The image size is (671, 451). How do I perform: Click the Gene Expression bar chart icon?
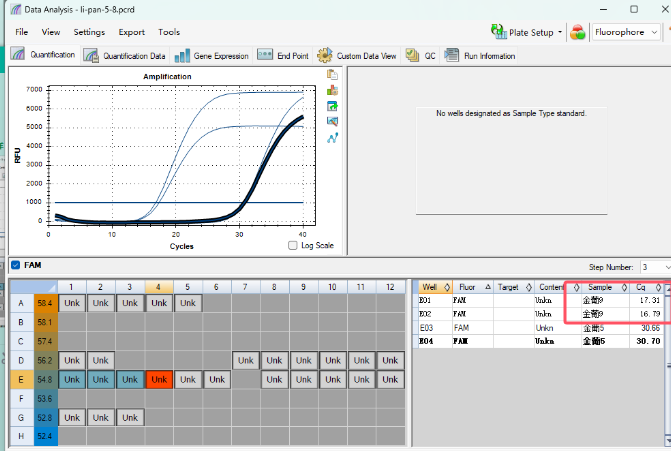pyautogui.click(x=182, y=56)
